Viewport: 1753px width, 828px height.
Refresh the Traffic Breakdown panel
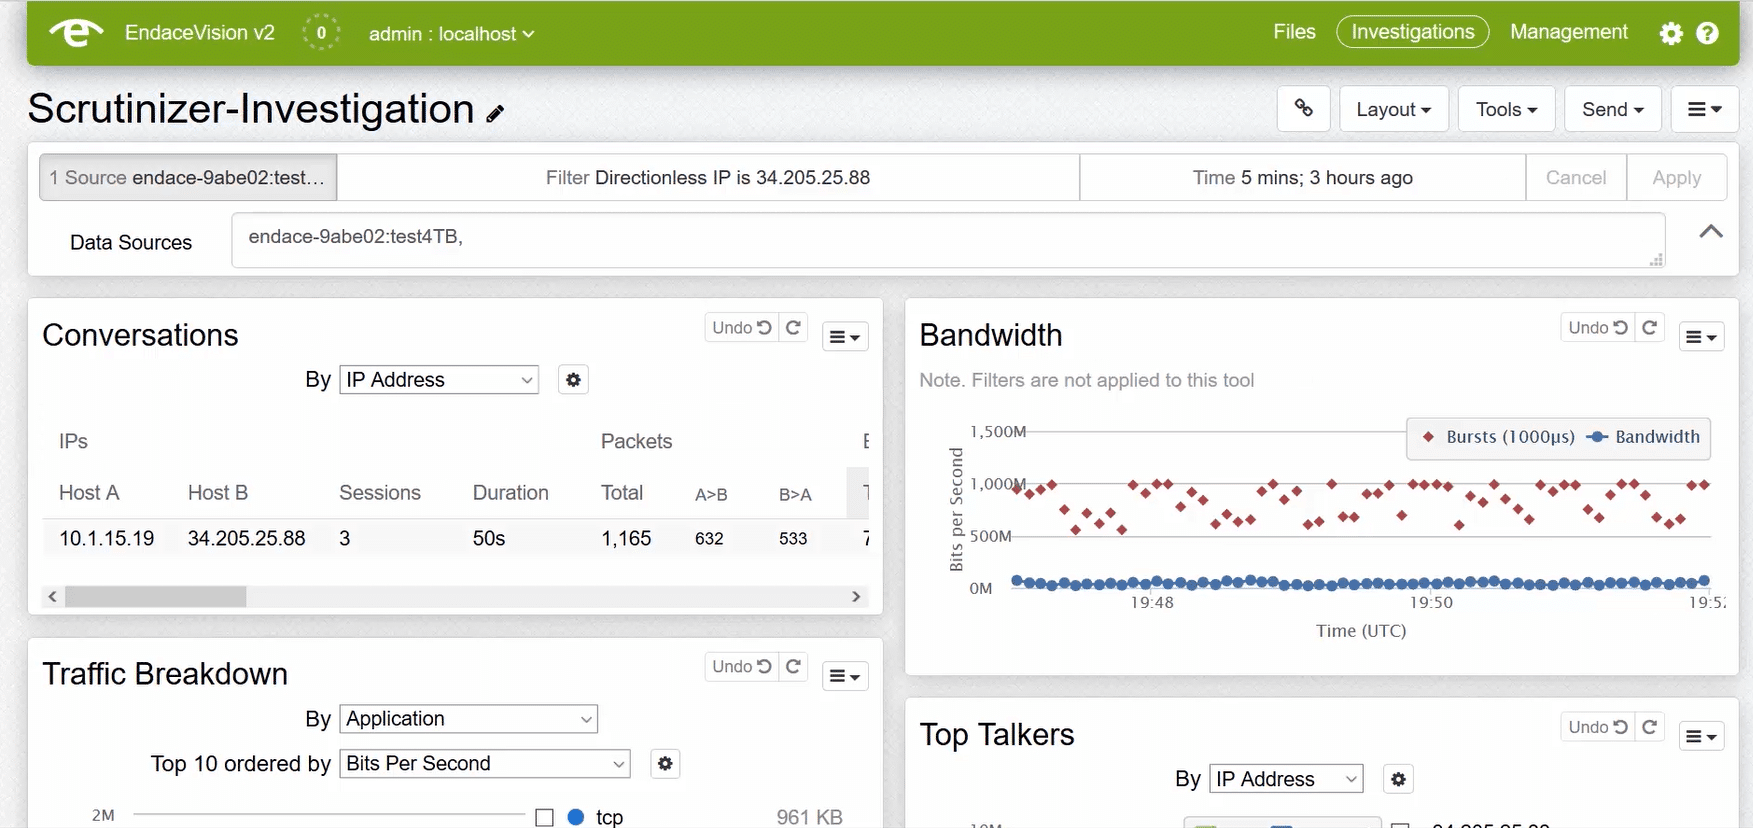click(x=793, y=666)
